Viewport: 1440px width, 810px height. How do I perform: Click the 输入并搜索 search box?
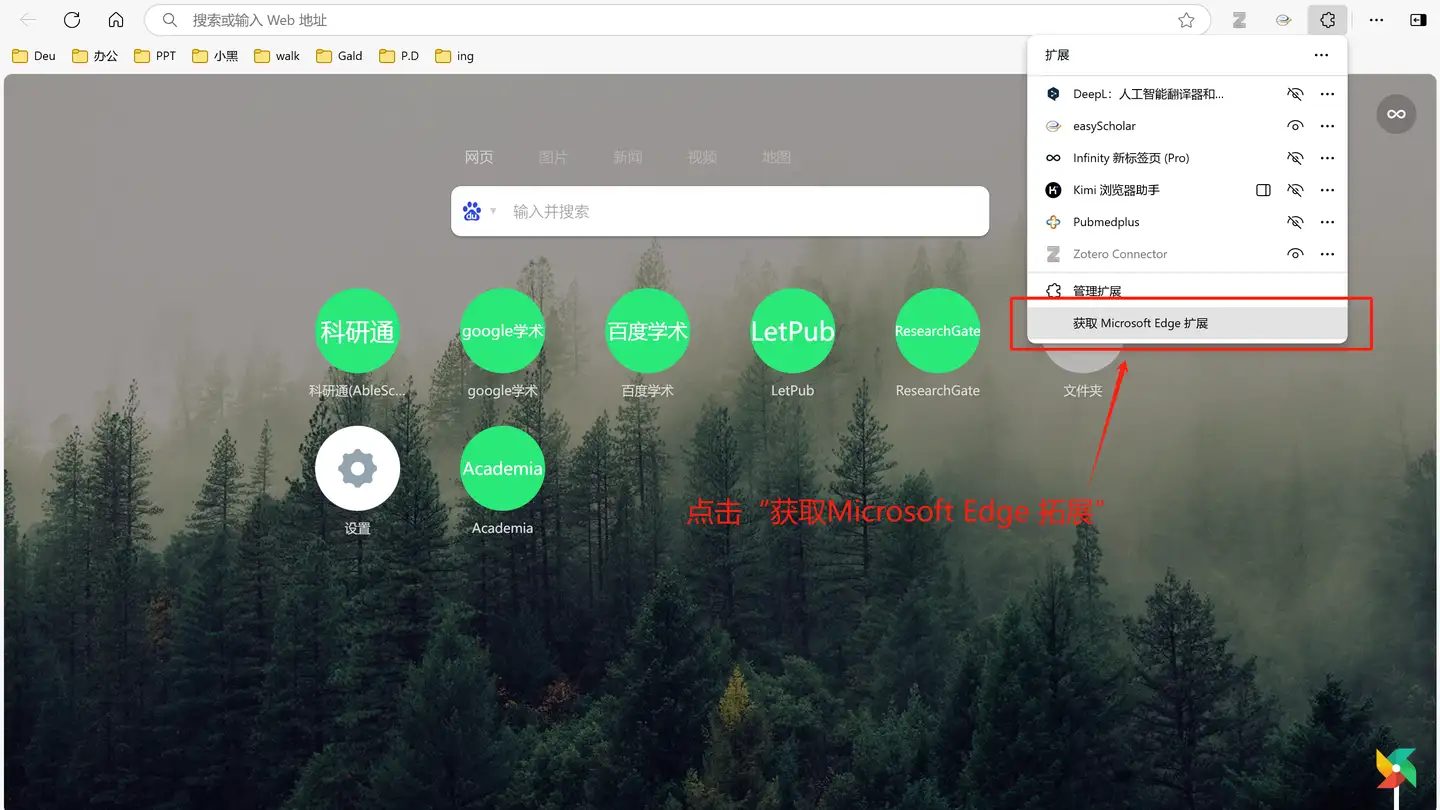point(720,211)
